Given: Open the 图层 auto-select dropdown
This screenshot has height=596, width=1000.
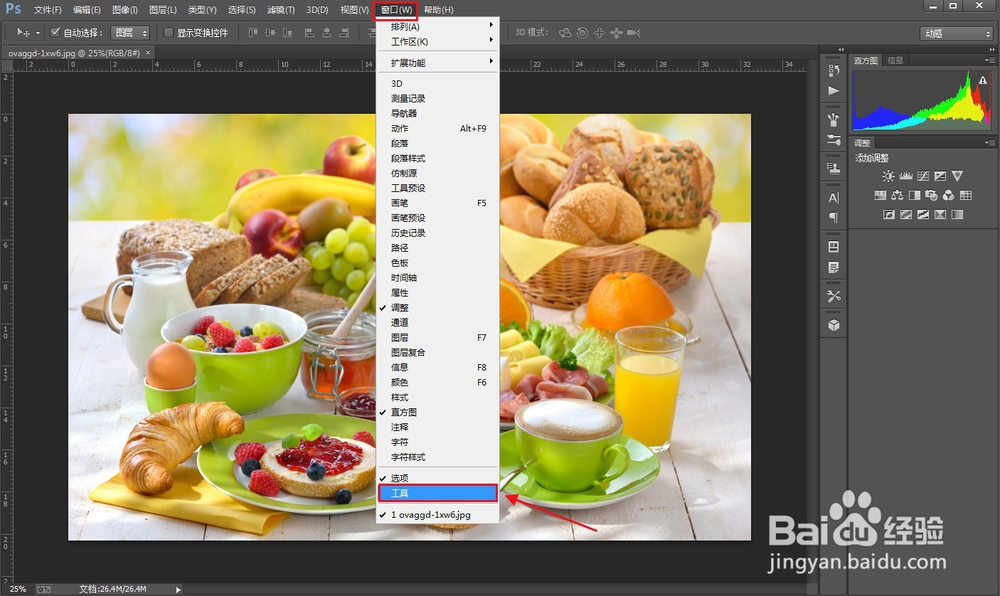Looking at the screenshot, I should point(130,33).
